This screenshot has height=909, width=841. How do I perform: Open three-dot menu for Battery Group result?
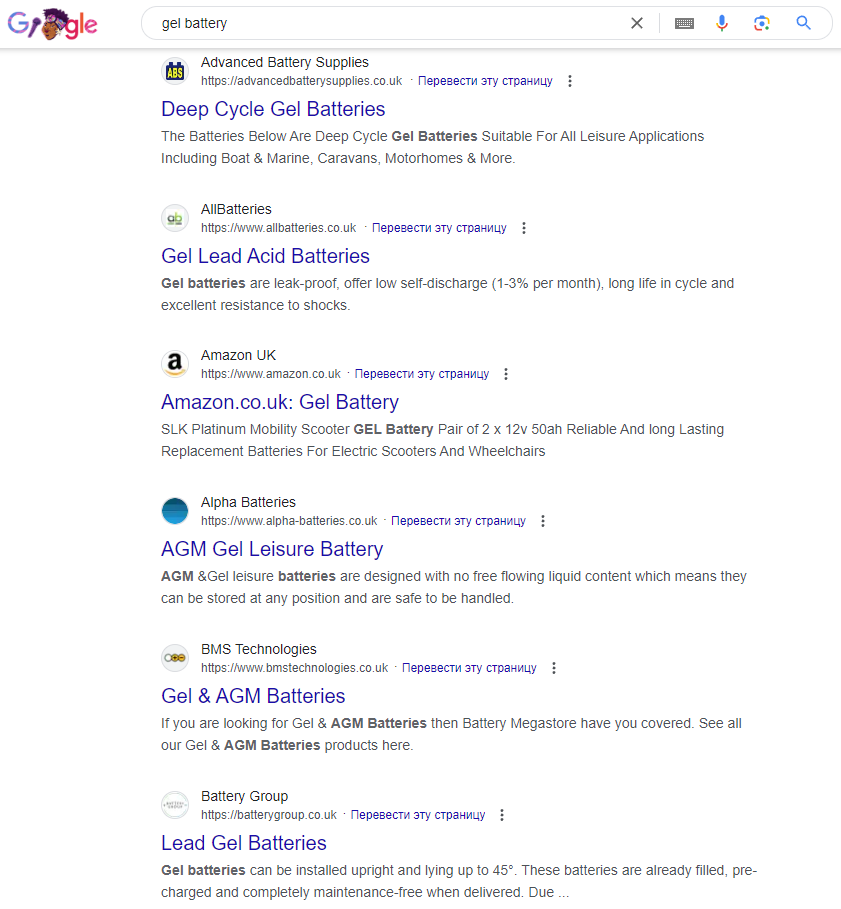502,815
